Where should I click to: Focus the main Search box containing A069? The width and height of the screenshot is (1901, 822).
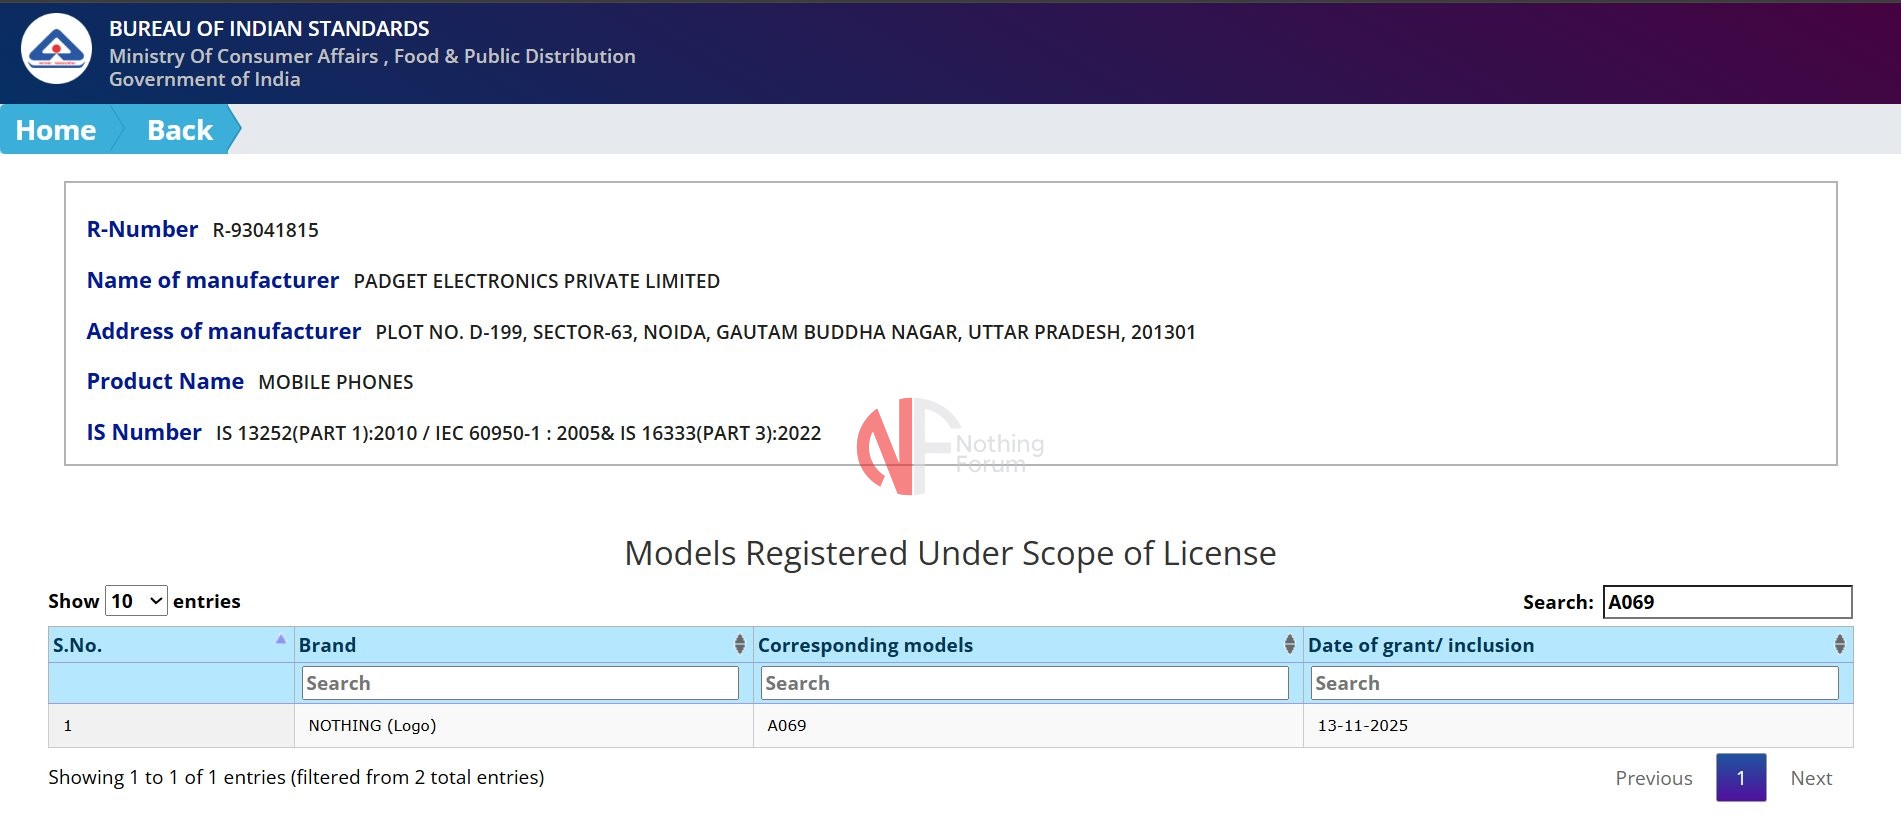(1726, 602)
